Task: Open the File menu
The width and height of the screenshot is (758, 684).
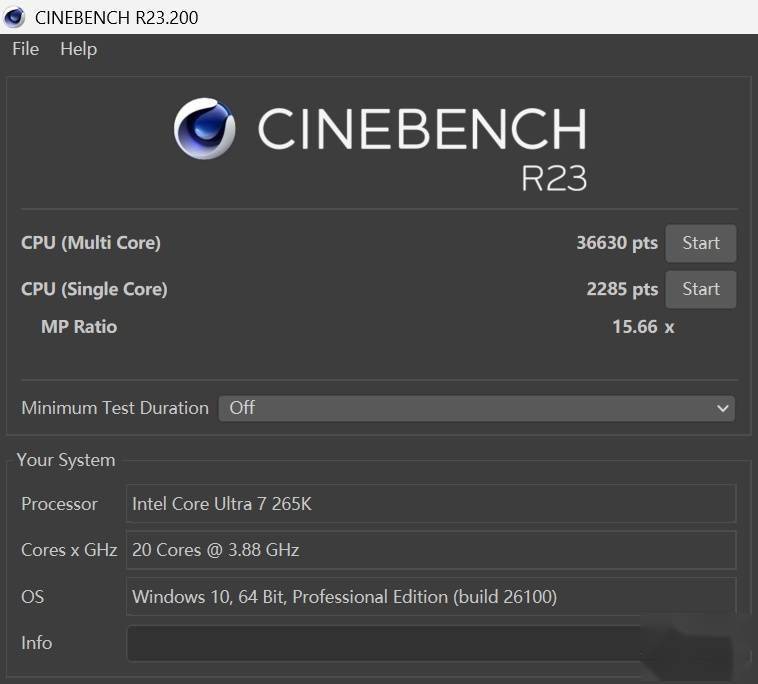Action: click(26, 49)
